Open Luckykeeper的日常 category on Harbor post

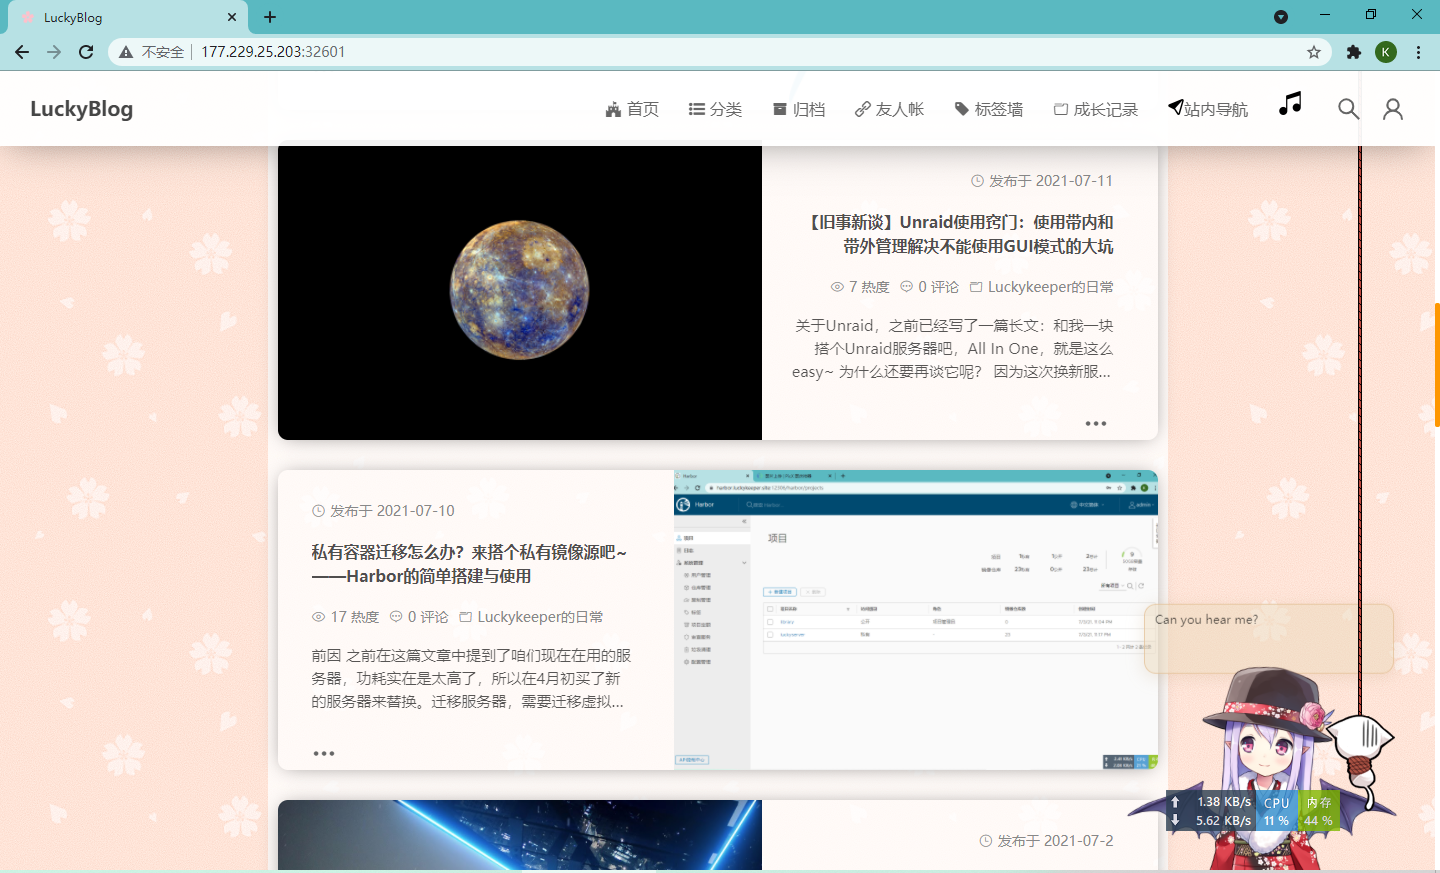(531, 617)
